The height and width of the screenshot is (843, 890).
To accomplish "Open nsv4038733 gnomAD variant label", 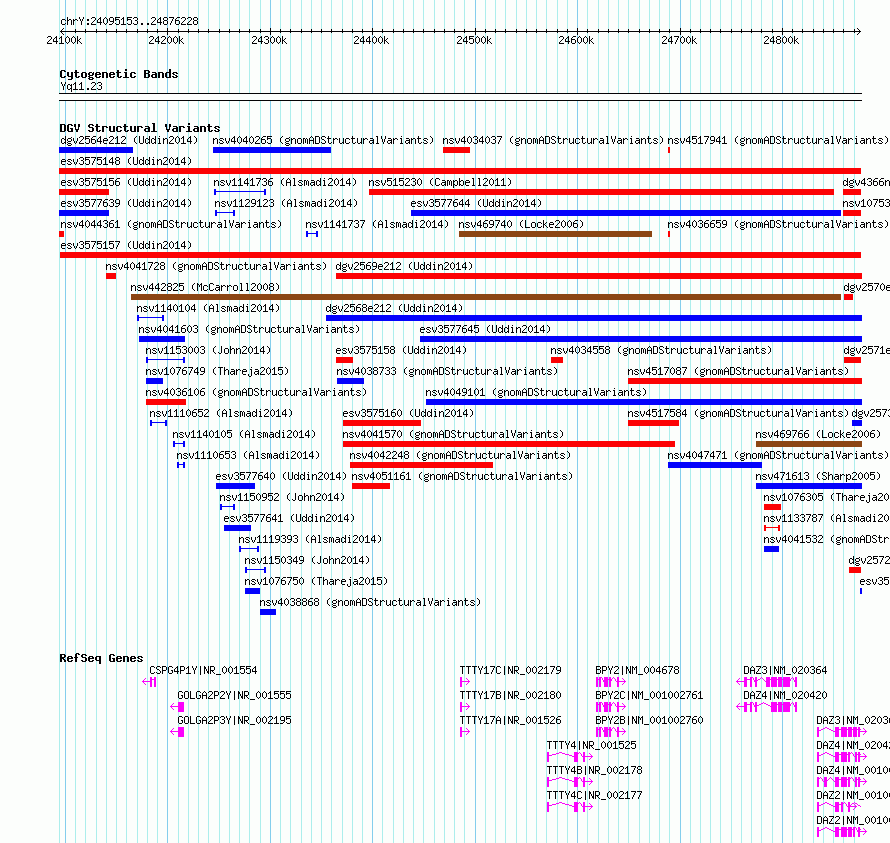I will click(x=447, y=371).
